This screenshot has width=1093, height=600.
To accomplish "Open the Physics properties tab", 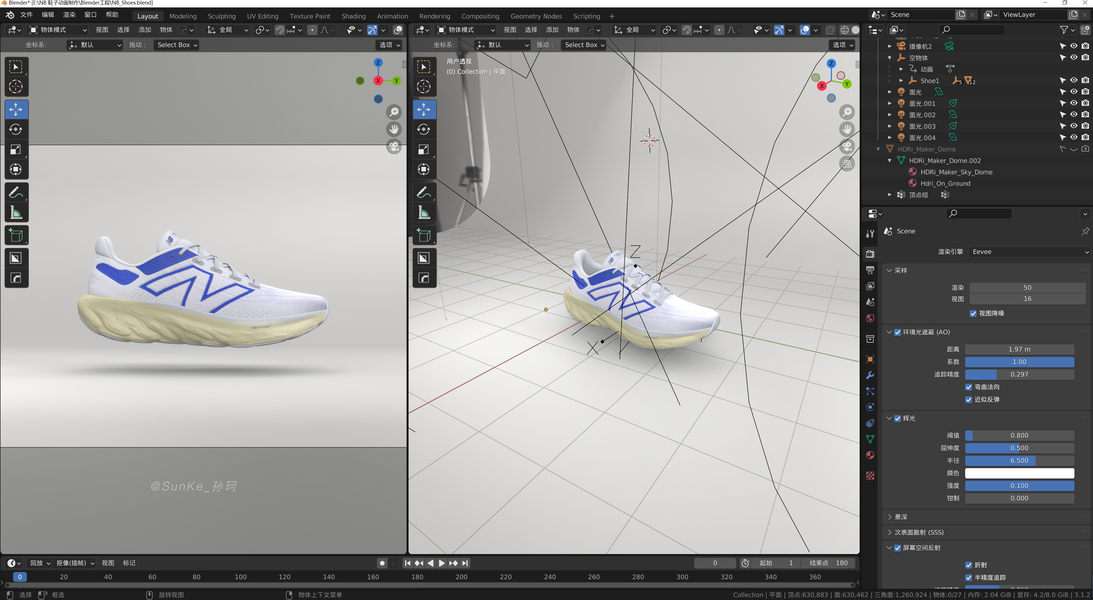I will point(870,407).
